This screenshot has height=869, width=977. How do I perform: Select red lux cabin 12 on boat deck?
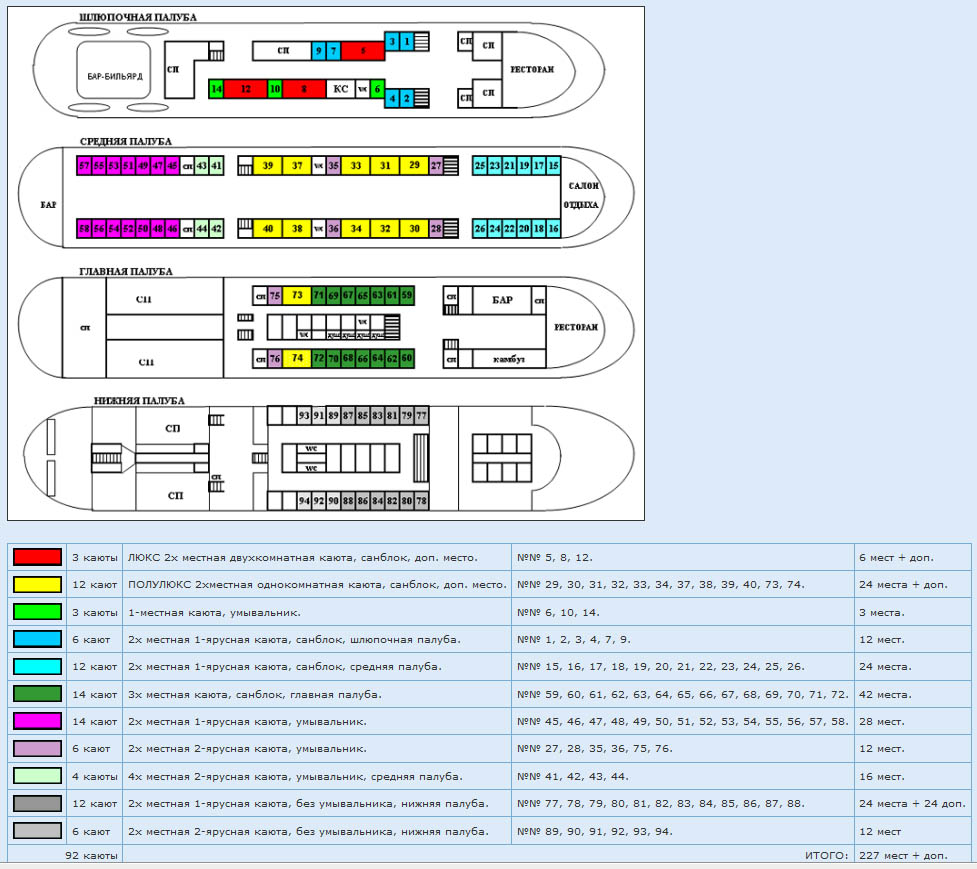pyautogui.click(x=245, y=89)
